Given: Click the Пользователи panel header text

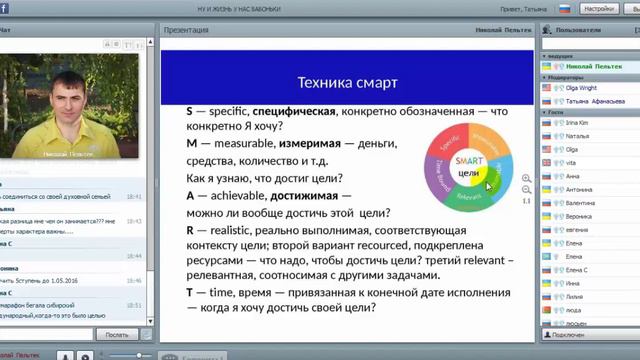Looking at the screenshot, I should coord(578,30).
